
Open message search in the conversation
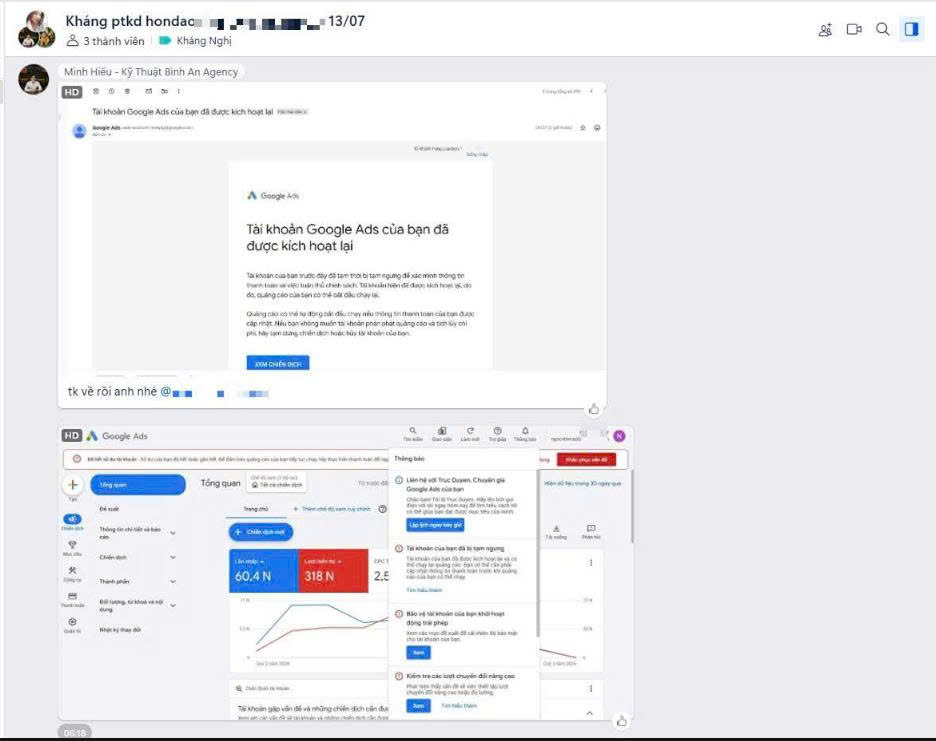(x=882, y=29)
